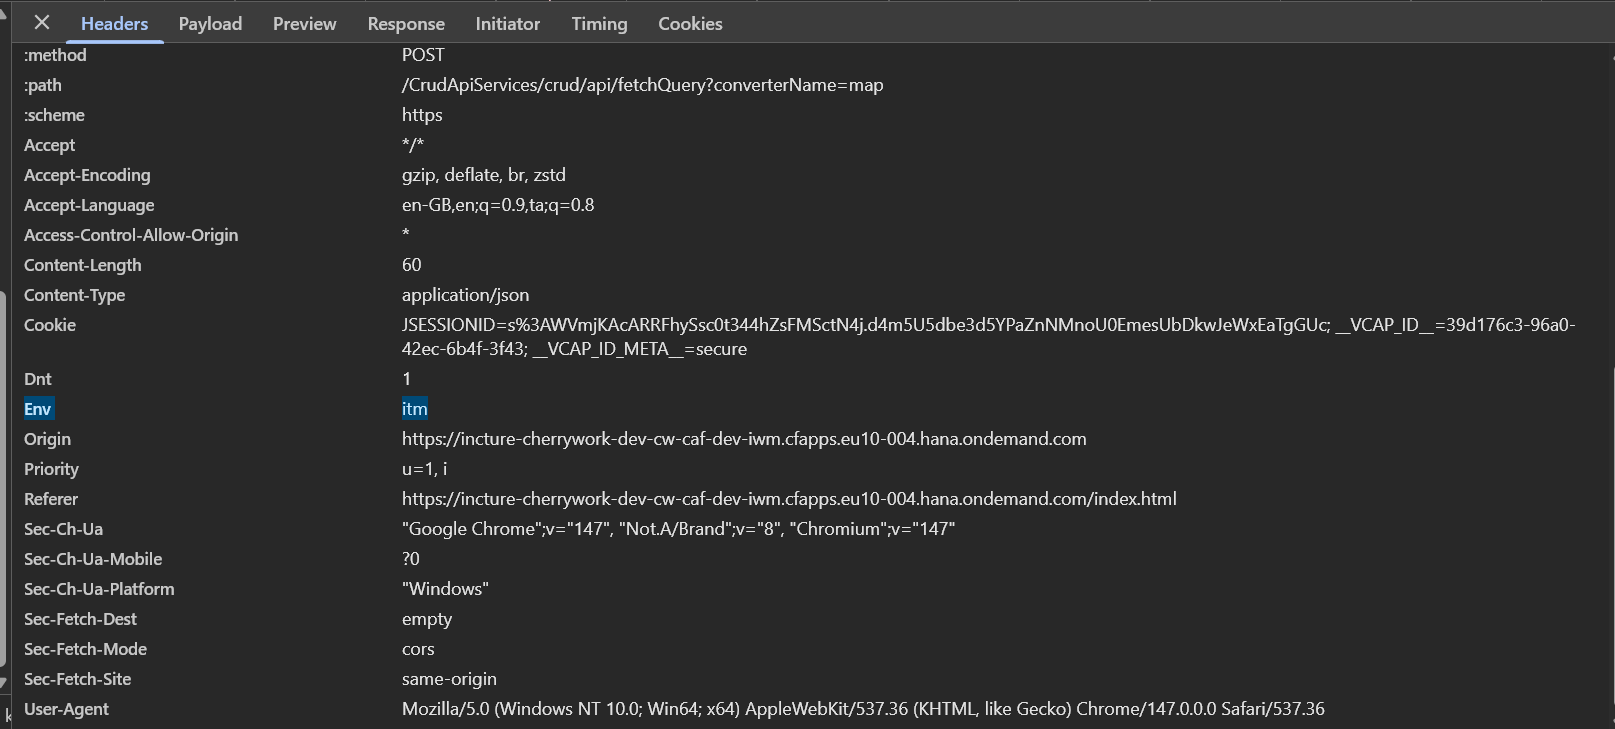Click the Origin URL value

744,439
